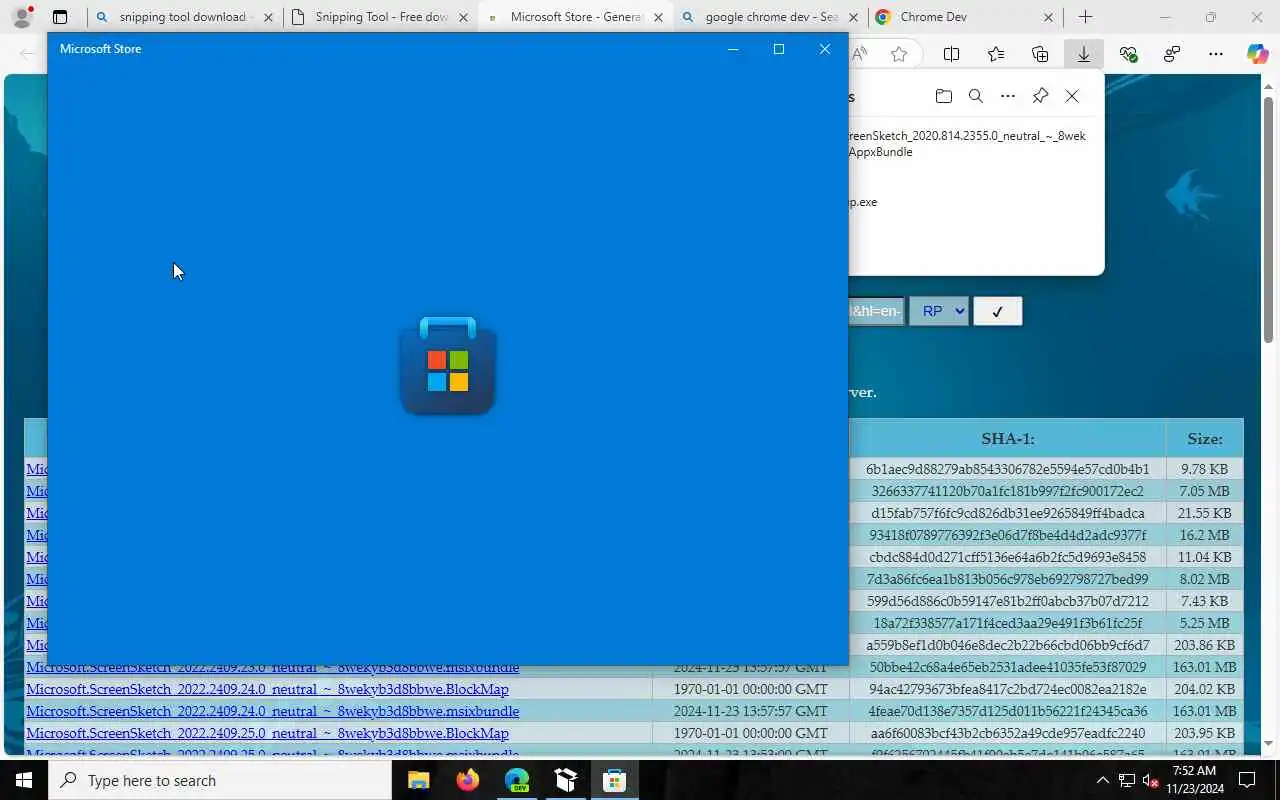Select hash starting with 4feae70d
Screen dimensions: 1280x800
1008,711
